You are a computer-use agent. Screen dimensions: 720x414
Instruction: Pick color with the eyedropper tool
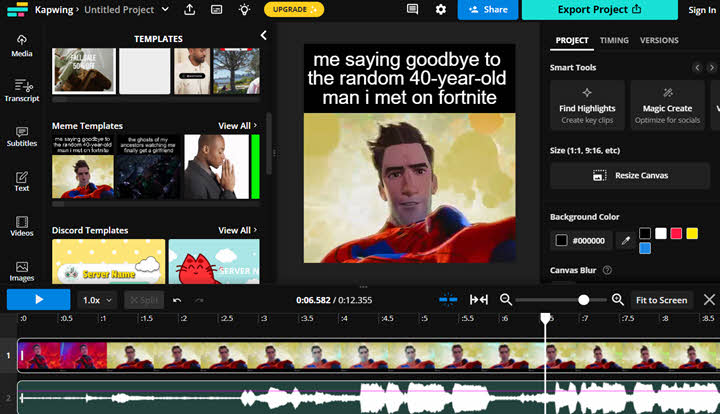(625, 240)
